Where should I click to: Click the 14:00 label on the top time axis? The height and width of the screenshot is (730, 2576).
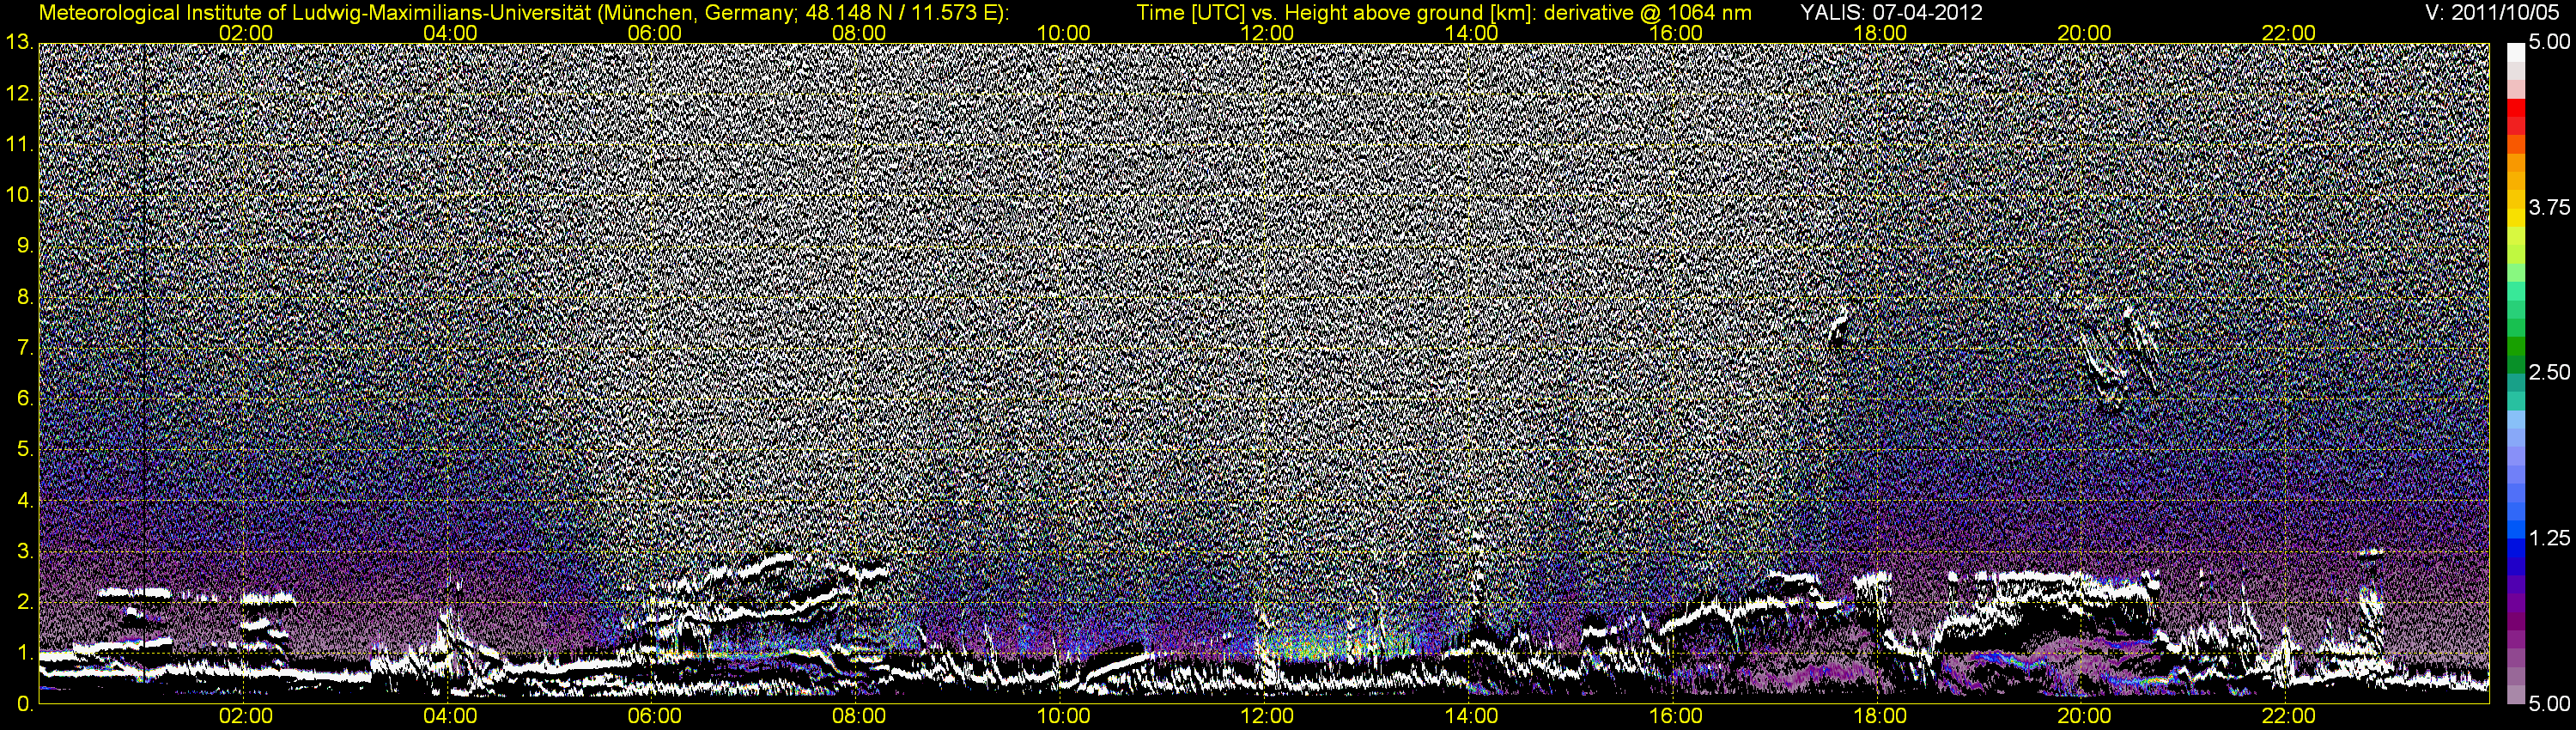(x=1472, y=33)
